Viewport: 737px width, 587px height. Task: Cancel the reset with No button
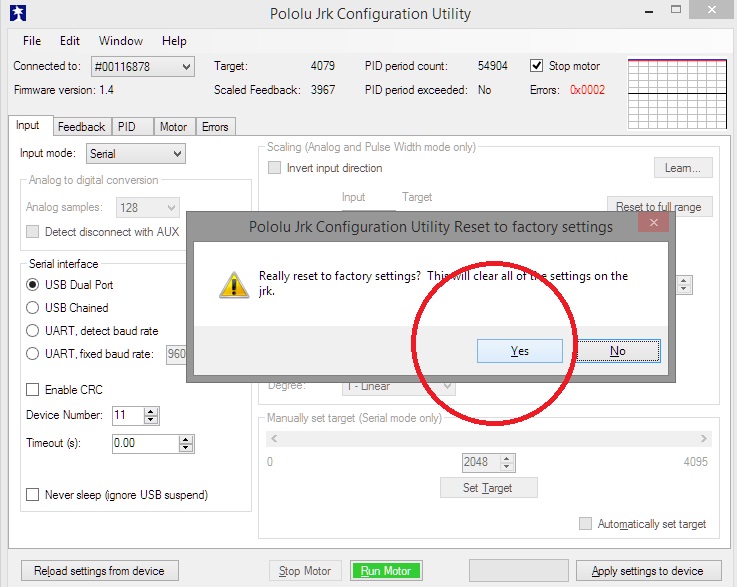point(618,351)
